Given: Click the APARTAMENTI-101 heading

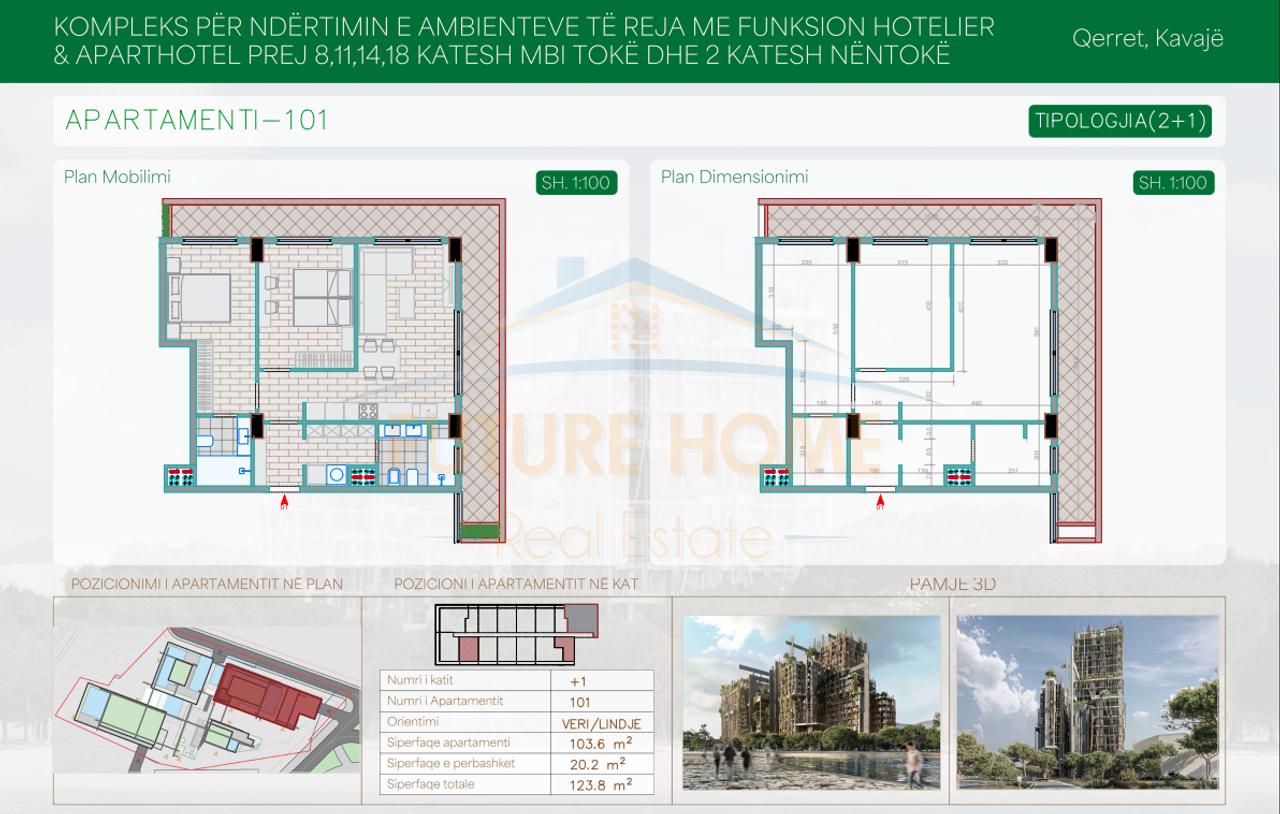Looking at the screenshot, I should tap(196, 121).
